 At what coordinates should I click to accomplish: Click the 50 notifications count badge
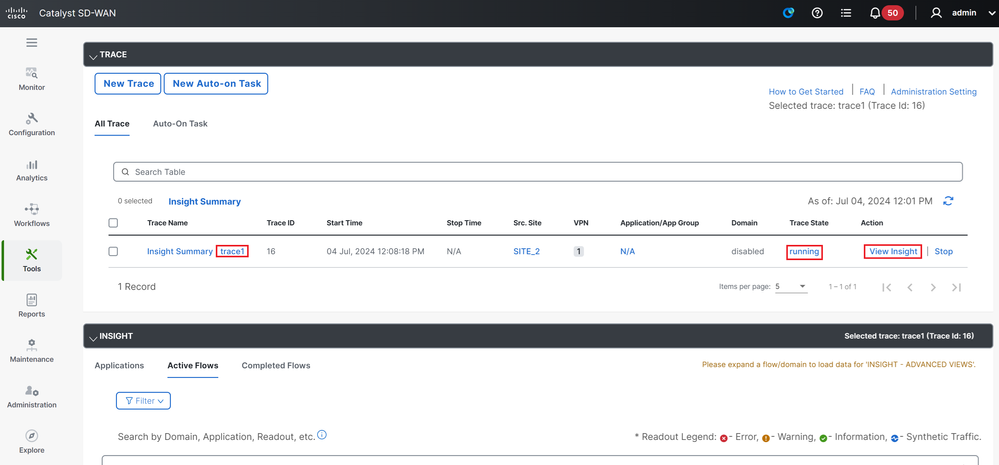(x=893, y=13)
